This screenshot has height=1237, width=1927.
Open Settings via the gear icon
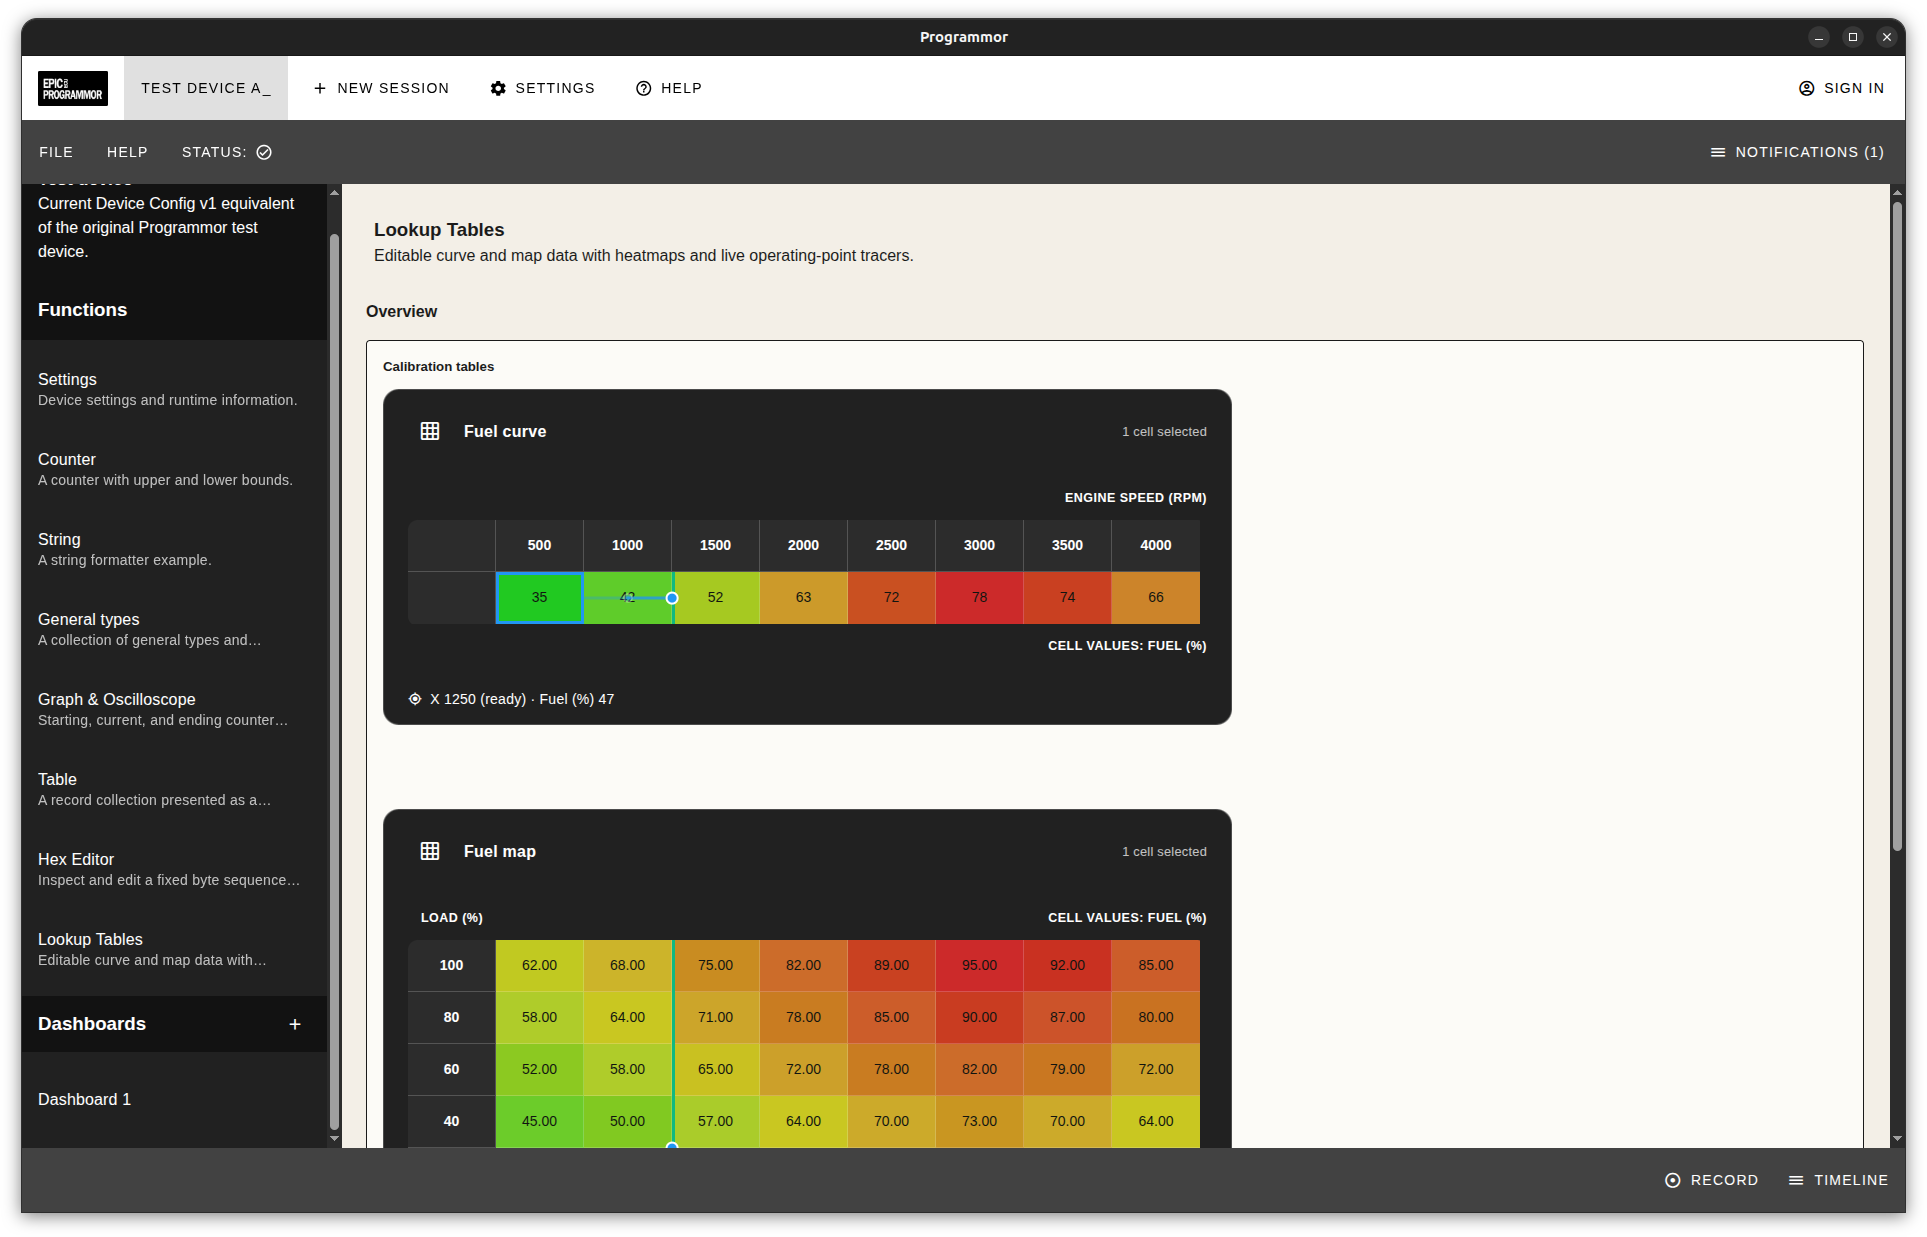pyautogui.click(x=498, y=88)
